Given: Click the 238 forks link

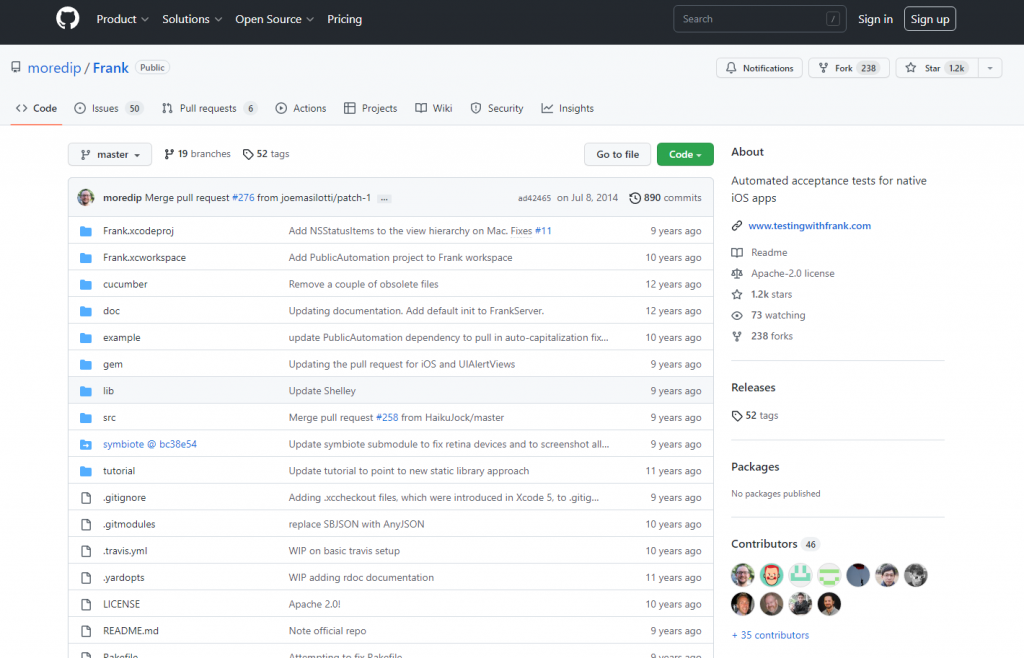Looking at the screenshot, I should point(771,336).
